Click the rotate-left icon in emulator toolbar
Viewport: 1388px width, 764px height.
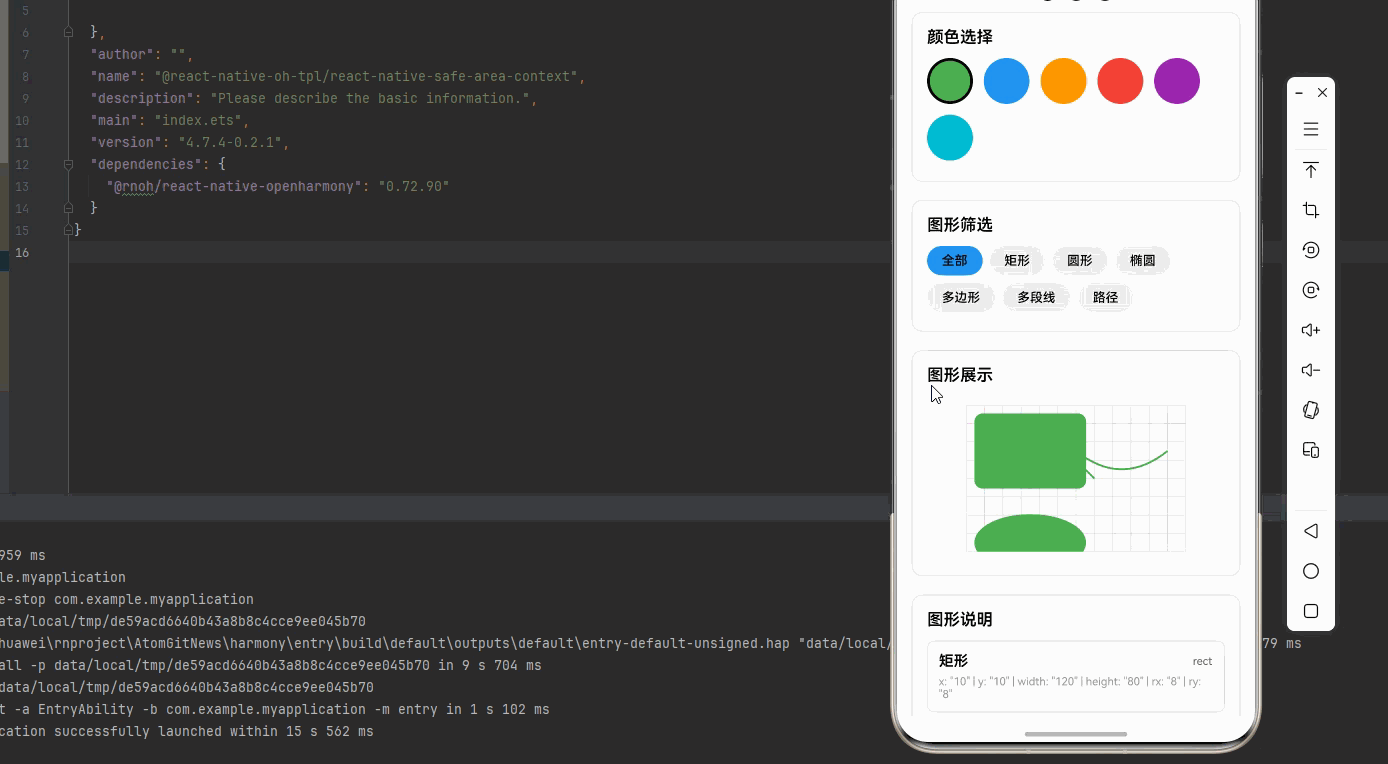click(x=1311, y=250)
